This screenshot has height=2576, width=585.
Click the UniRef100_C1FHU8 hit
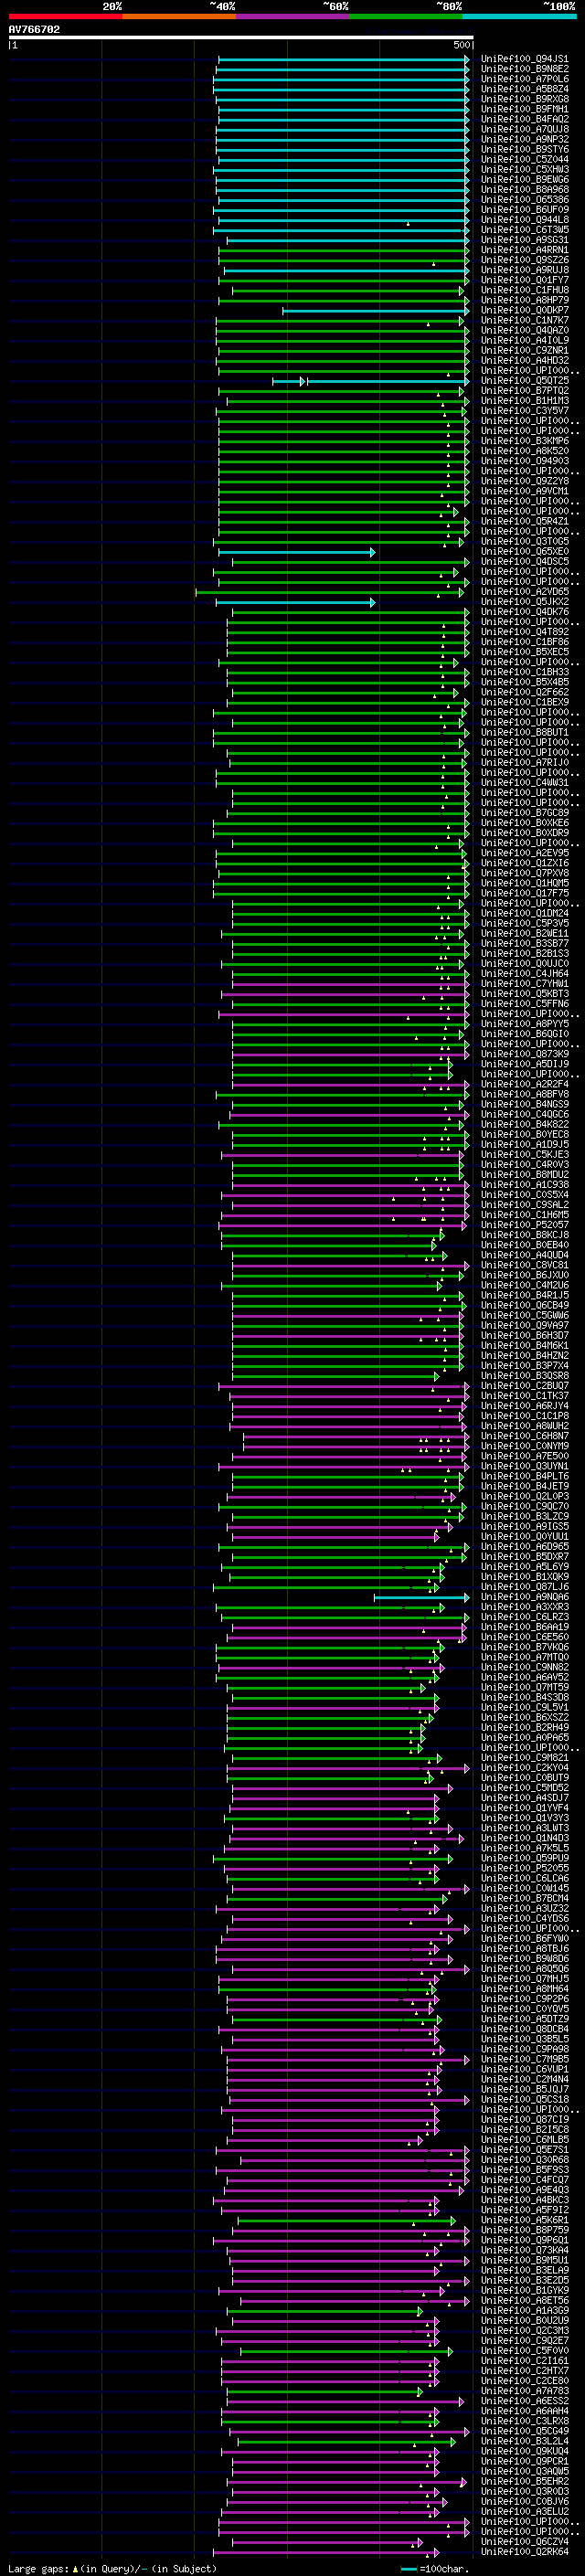[524, 290]
